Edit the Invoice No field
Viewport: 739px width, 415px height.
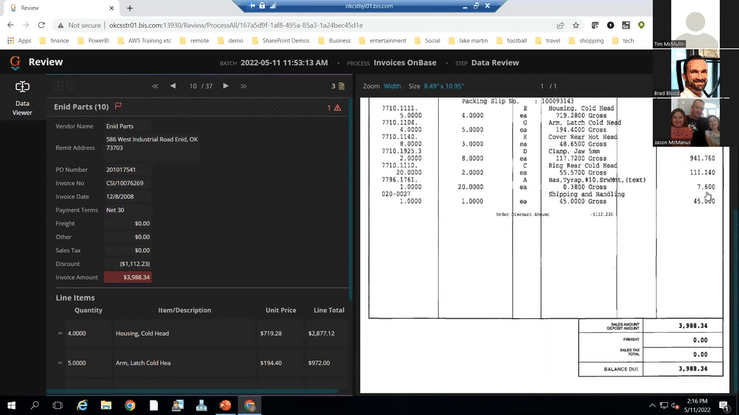tap(125, 183)
